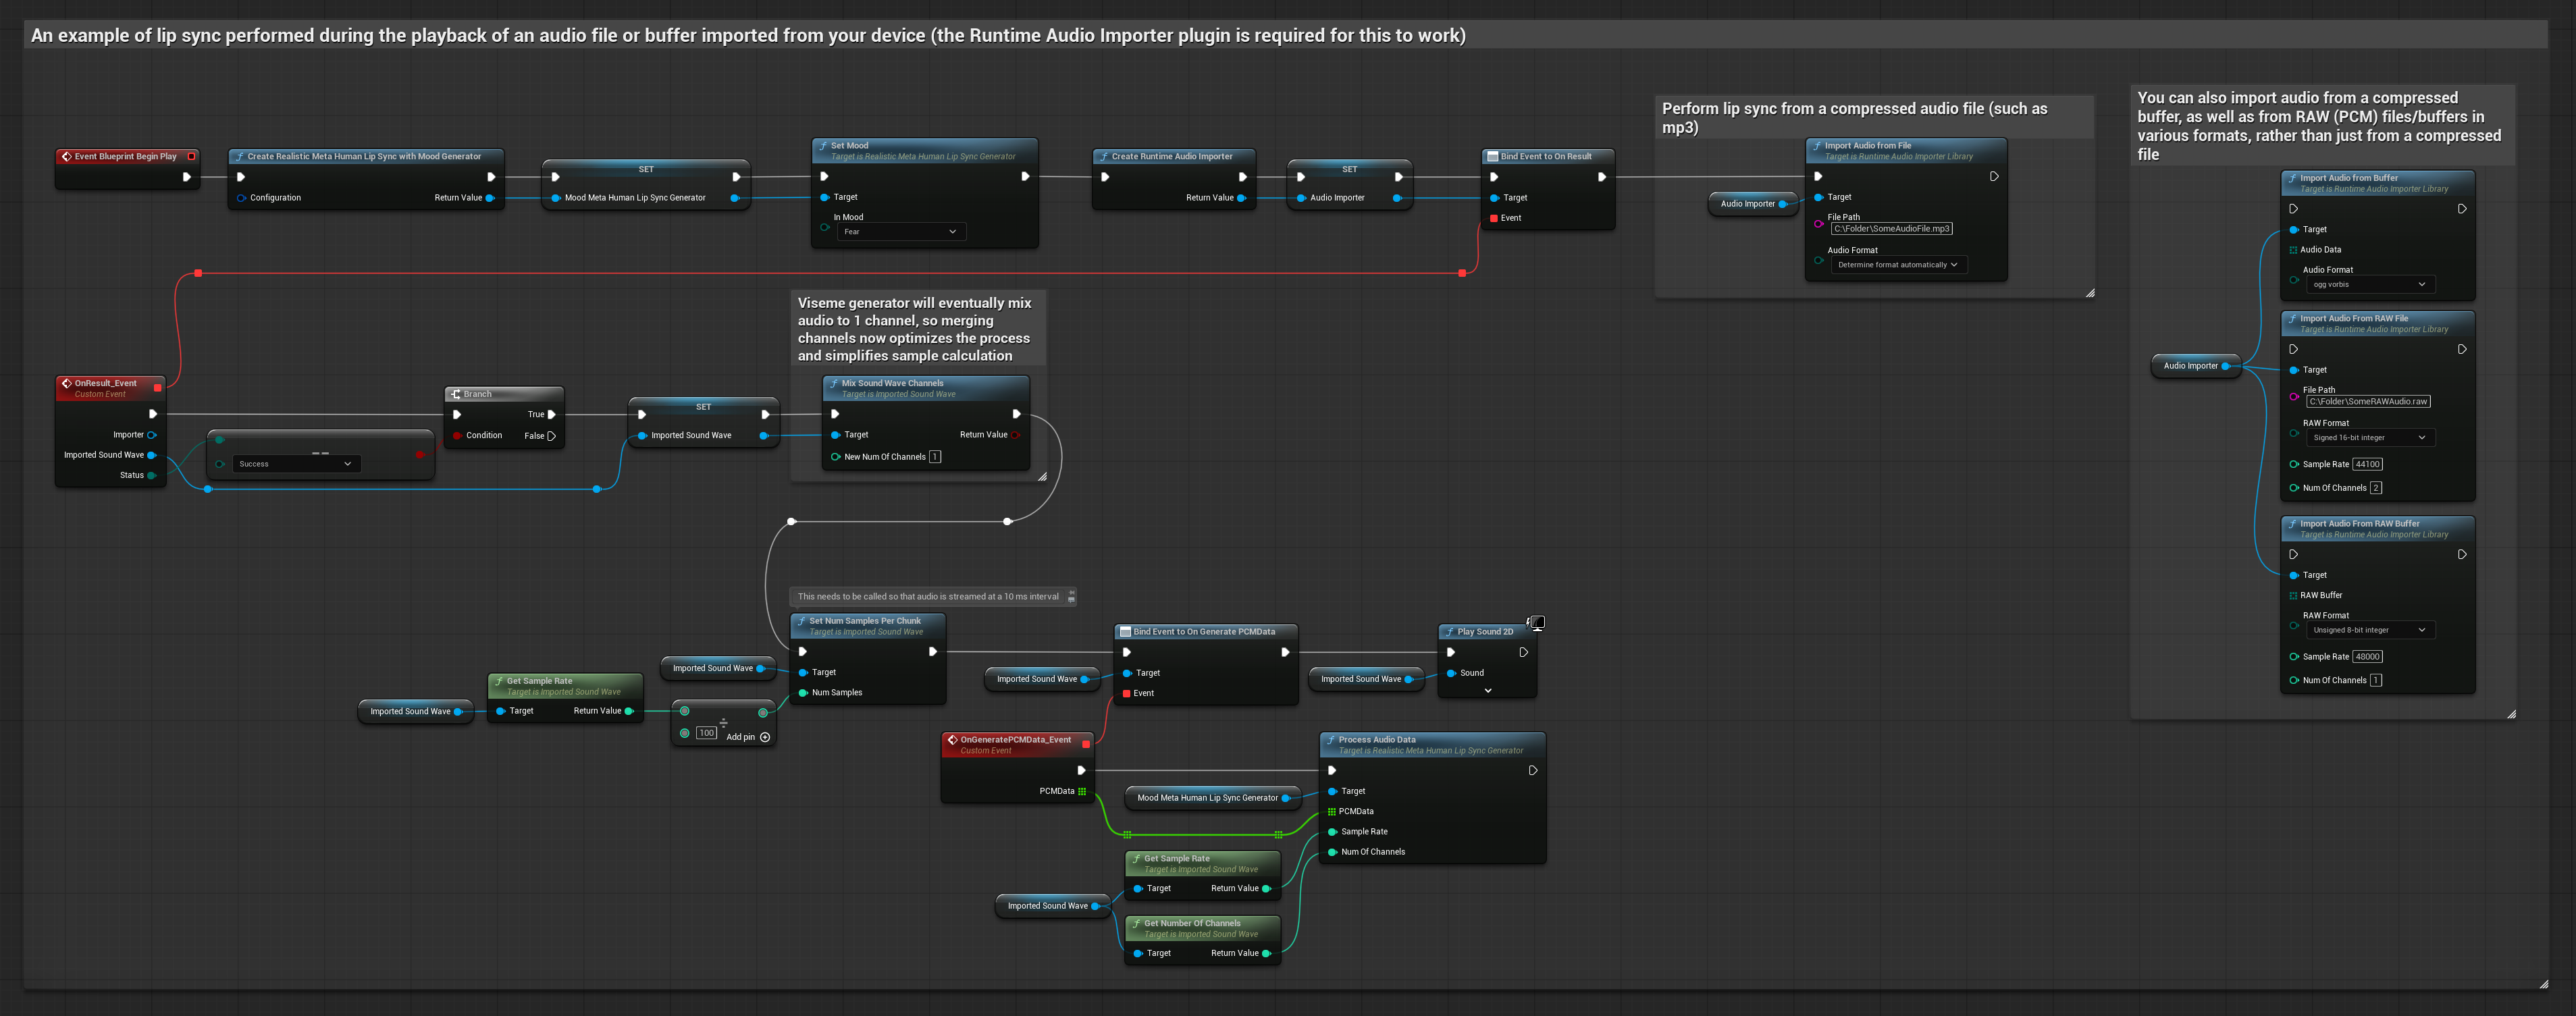Click the Process Audio Data function icon
Screen dimensions: 2576x1016
1331,740
